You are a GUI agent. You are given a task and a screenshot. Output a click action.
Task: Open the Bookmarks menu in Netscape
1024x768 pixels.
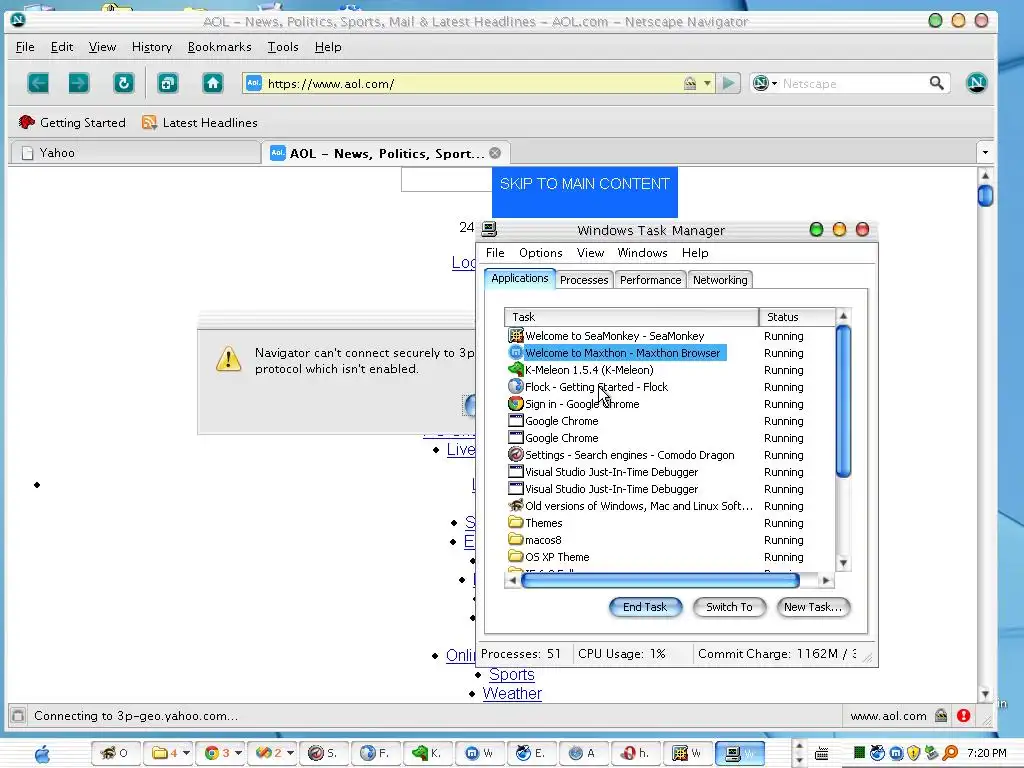click(219, 47)
